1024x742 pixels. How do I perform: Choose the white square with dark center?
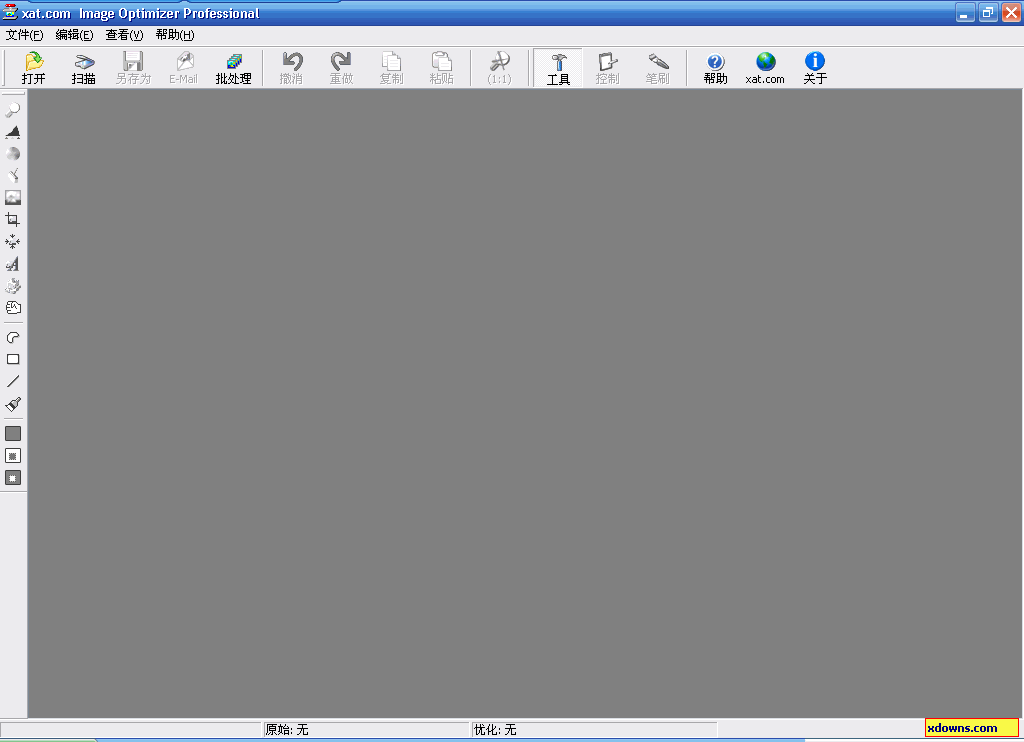point(13,456)
